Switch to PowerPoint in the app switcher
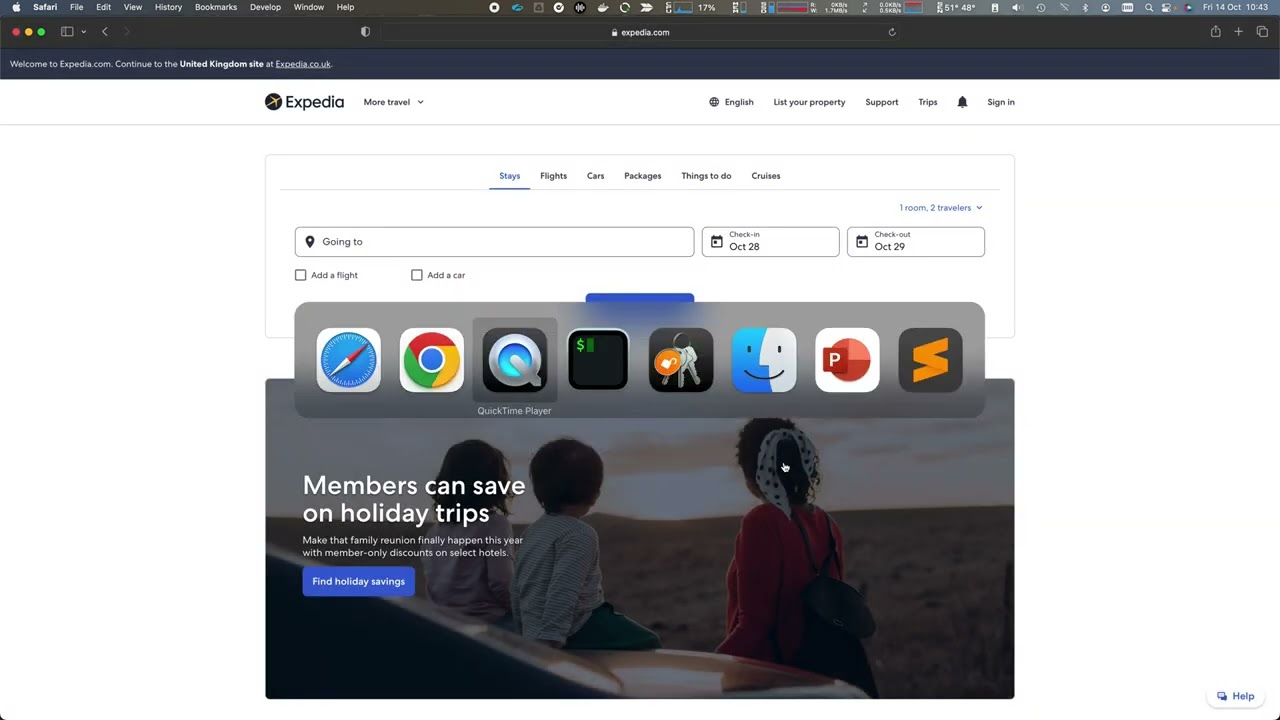1280x720 pixels. pyautogui.click(x=847, y=360)
